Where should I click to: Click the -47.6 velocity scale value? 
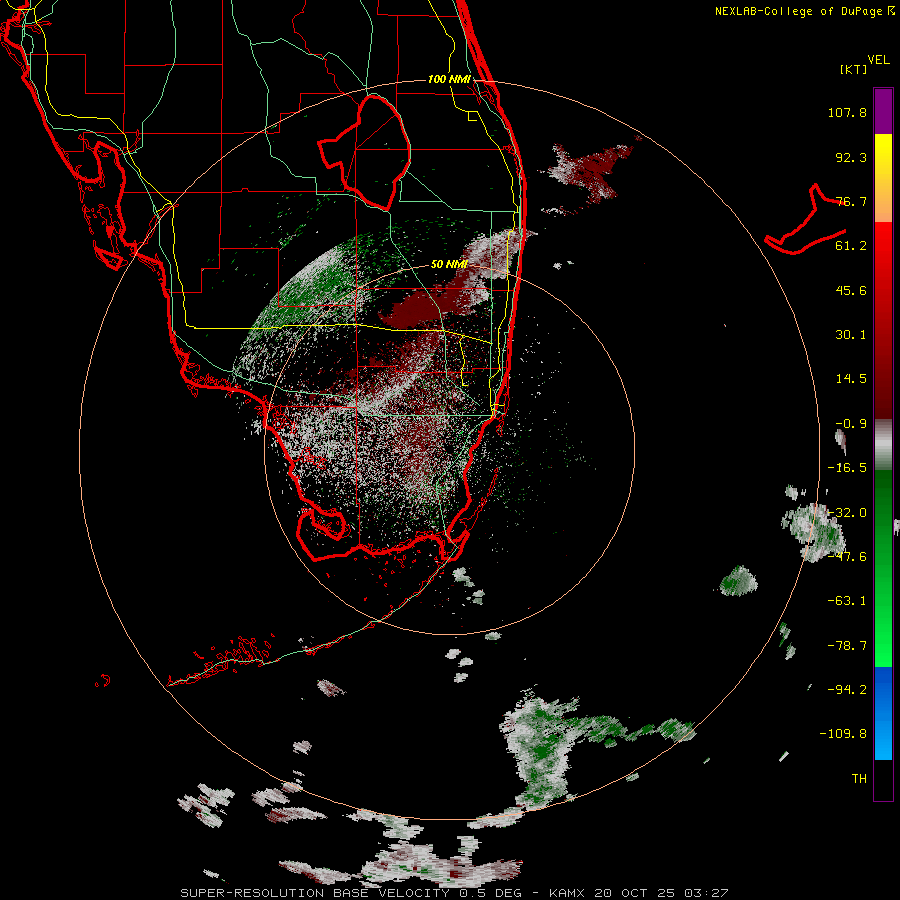[x=847, y=557]
